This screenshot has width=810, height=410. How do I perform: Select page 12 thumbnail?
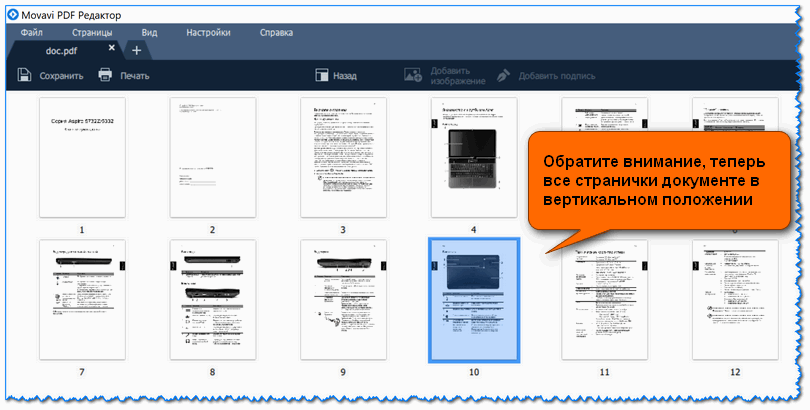coord(735,300)
